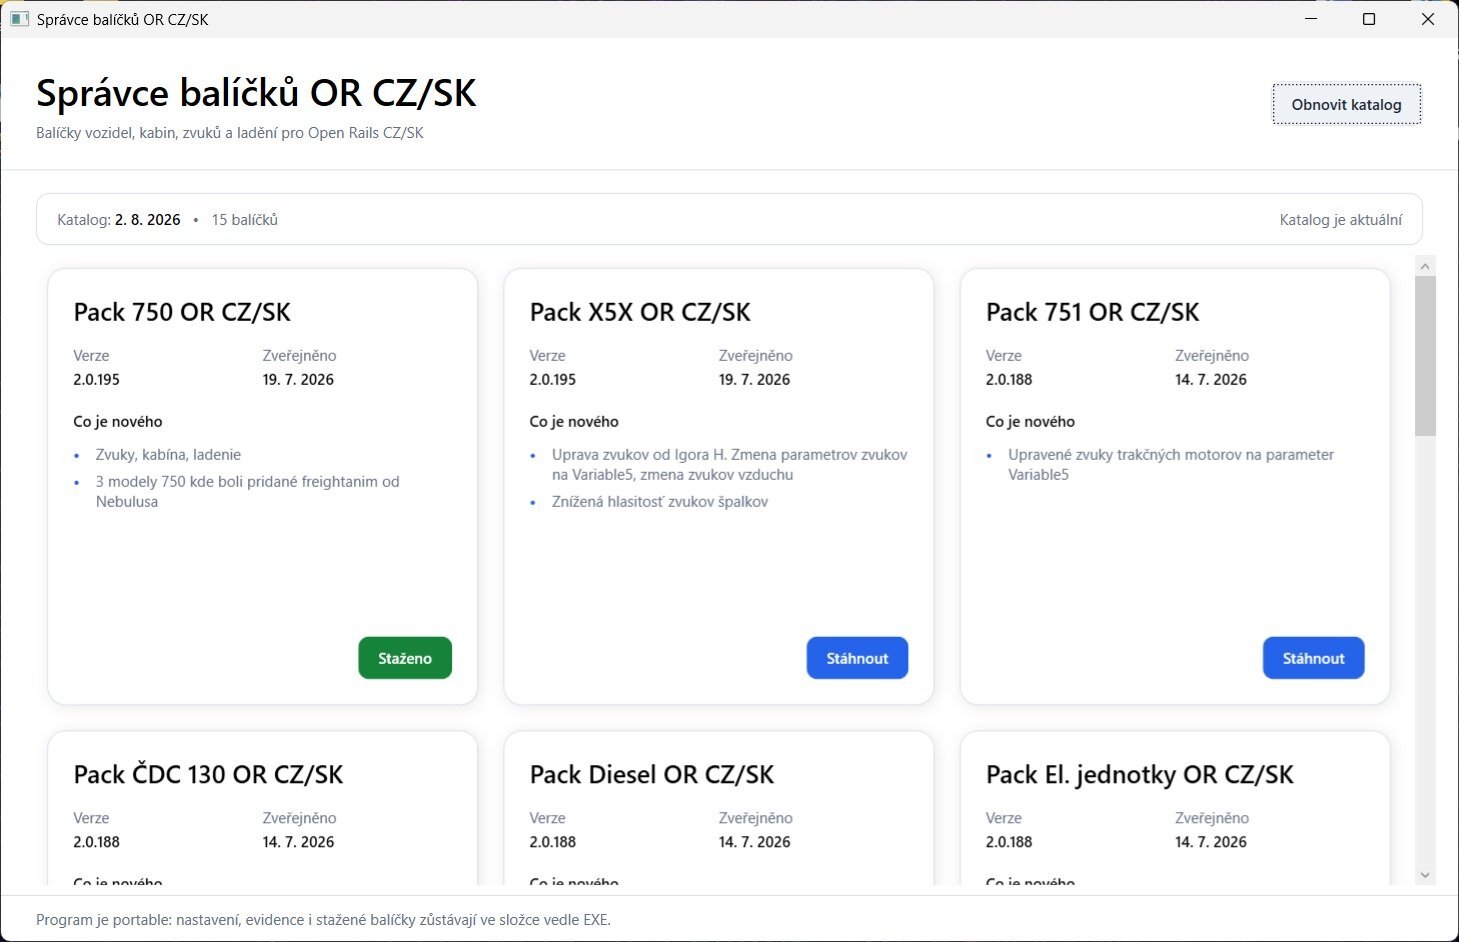Select the Pack El. jednotky OR CZ/SK title

[x=1140, y=774]
